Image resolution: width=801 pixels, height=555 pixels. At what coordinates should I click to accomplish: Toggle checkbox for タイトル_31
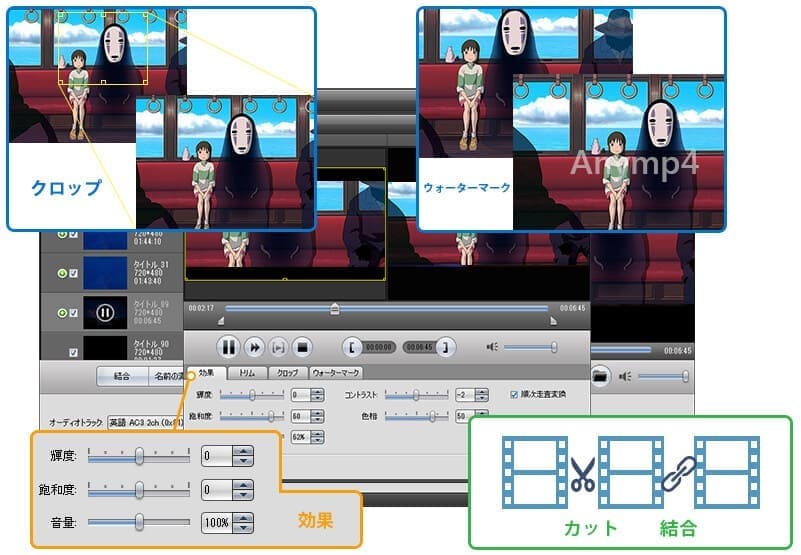coord(74,273)
